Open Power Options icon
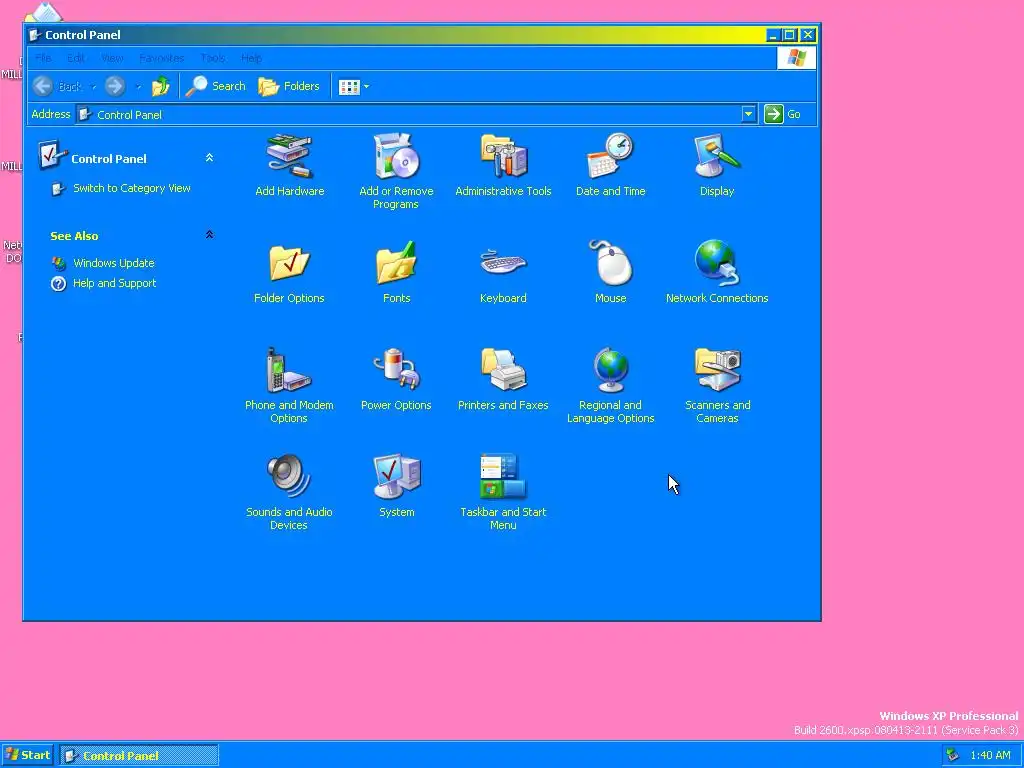Image resolution: width=1024 pixels, height=768 pixels. point(396,379)
